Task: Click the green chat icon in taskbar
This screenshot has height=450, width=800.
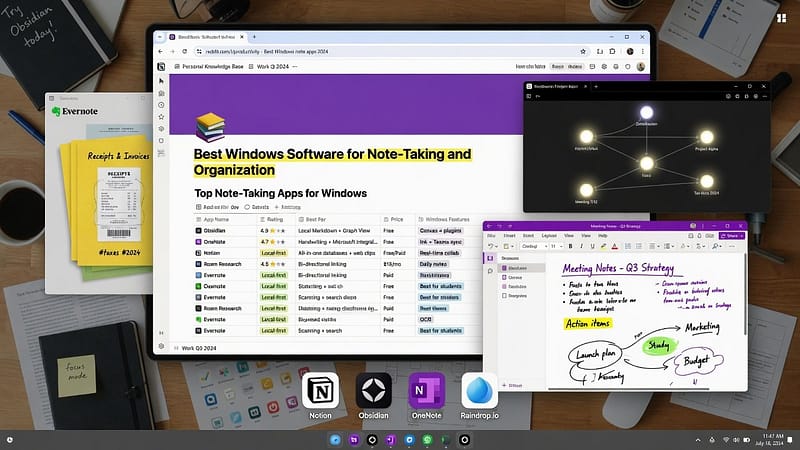Action: pyautogui.click(x=427, y=440)
